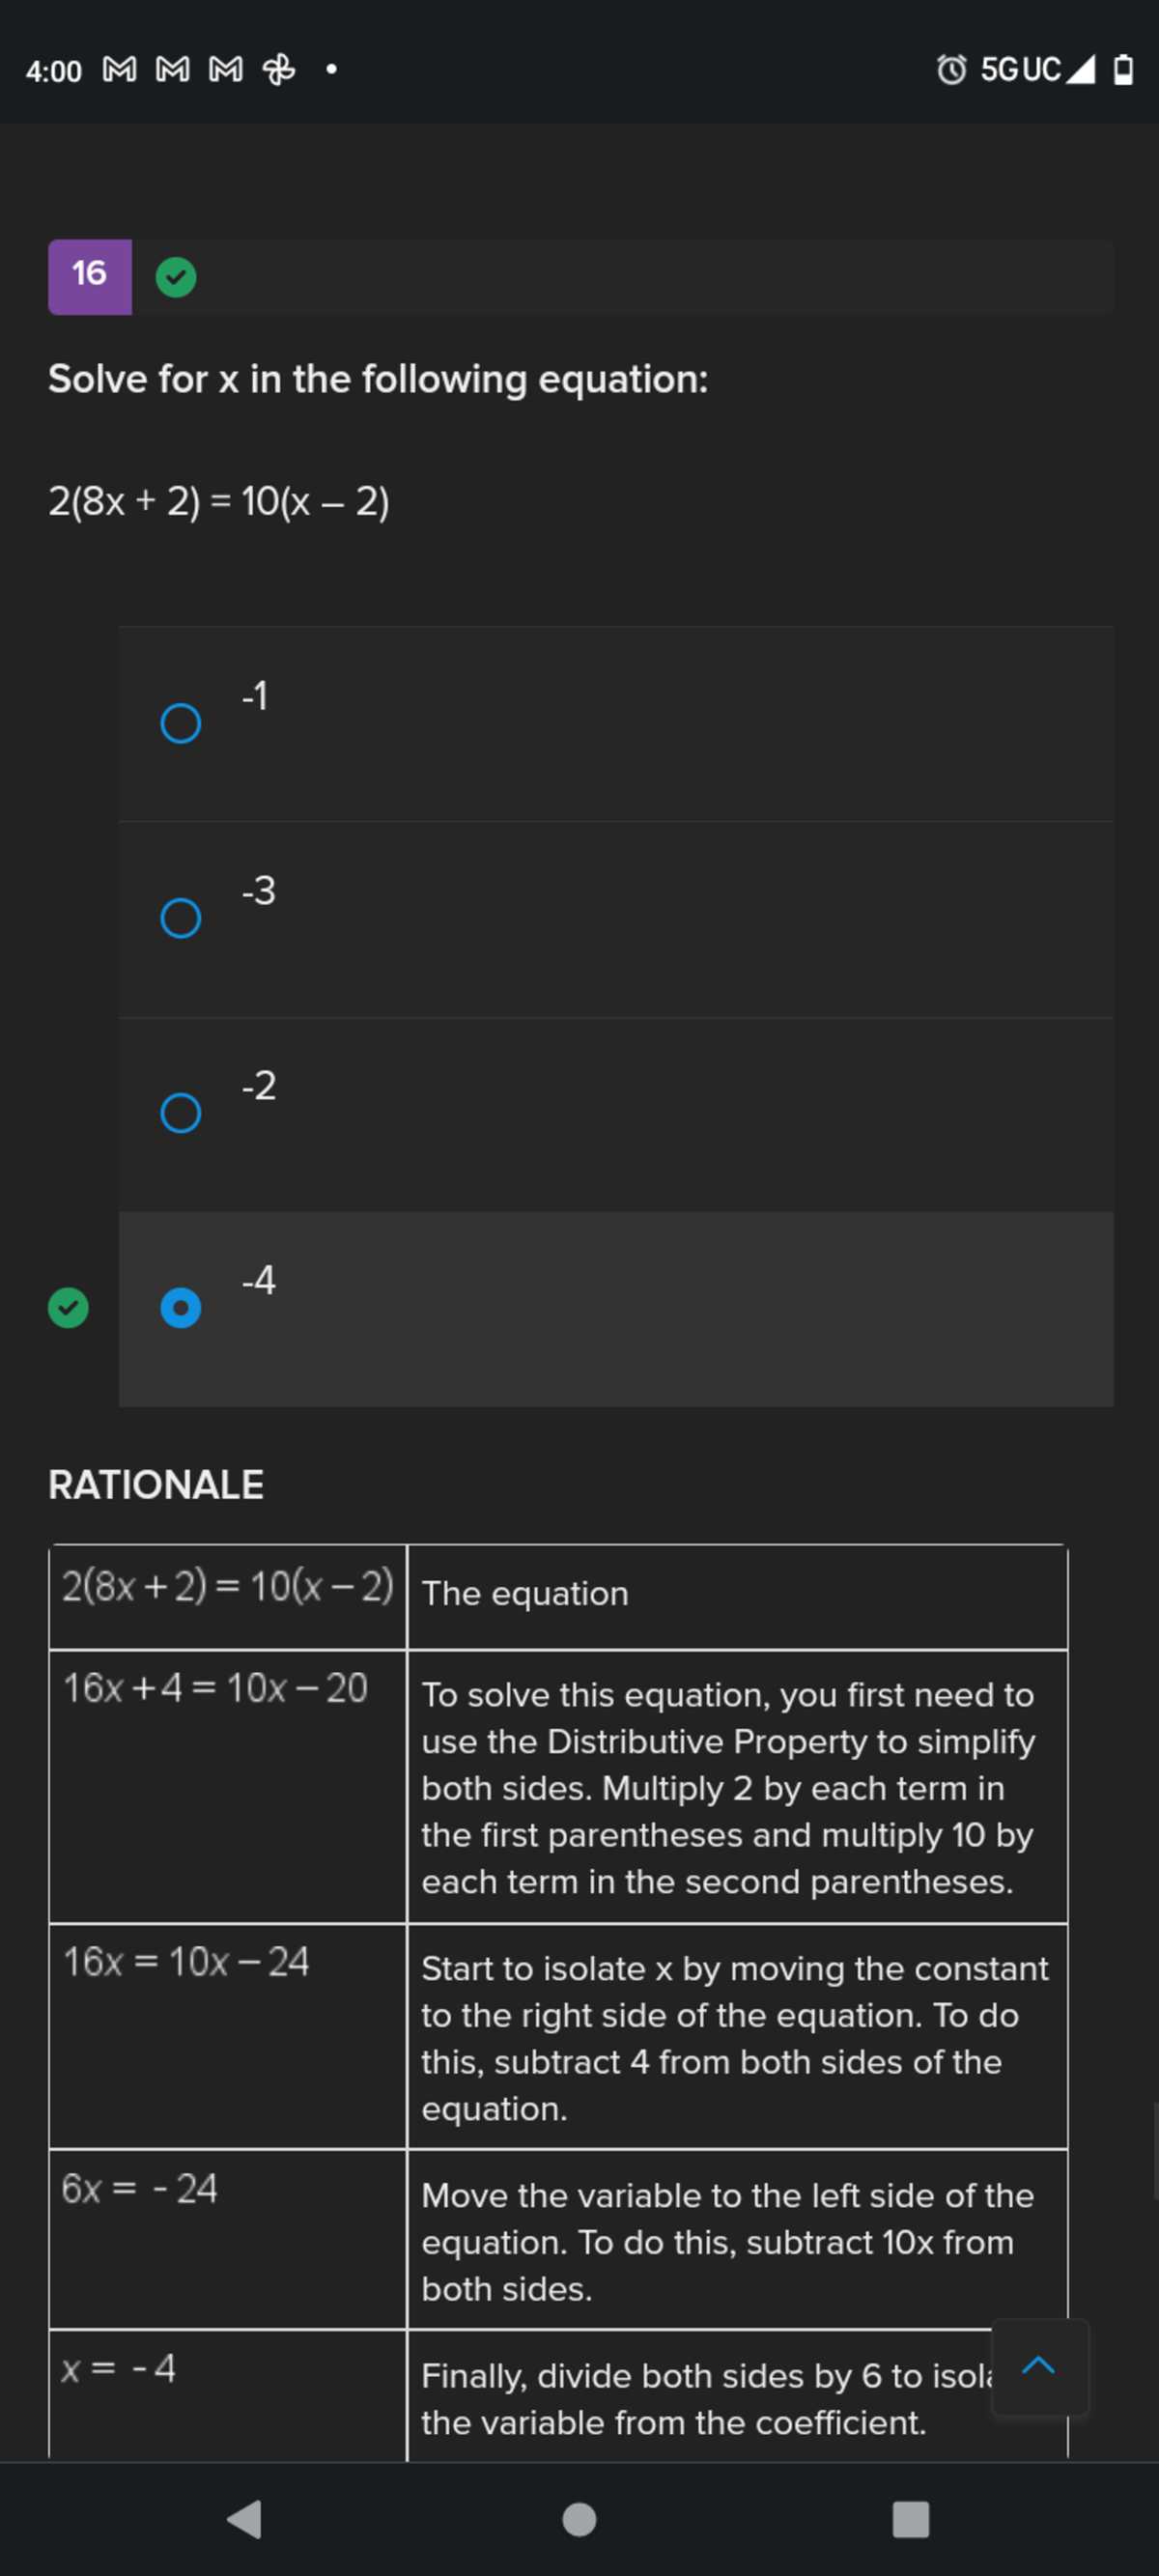Screen dimensions: 1159x2576
Task: Tap the scroll-to-top chevron button
Action: 1039,2366
